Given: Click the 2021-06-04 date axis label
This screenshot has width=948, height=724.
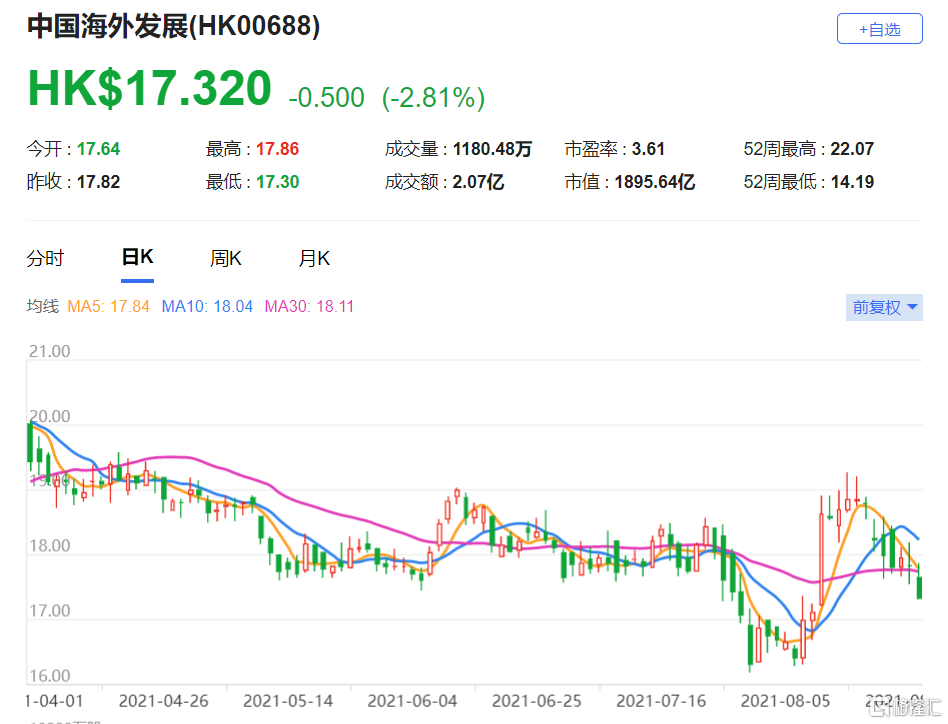Looking at the screenshot, I should tap(412, 701).
